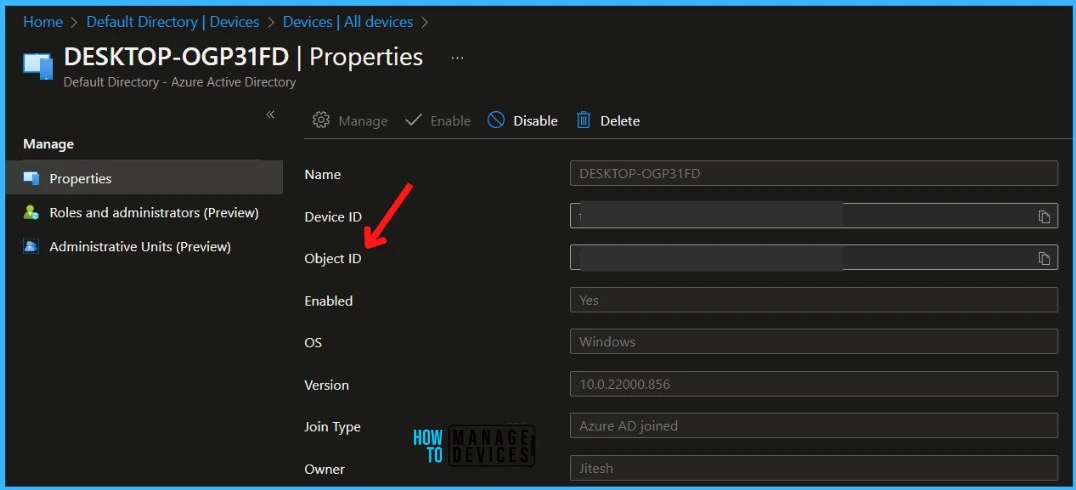Select Properties in the Manage menu
This screenshot has width=1076, height=490.
click(144, 178)
